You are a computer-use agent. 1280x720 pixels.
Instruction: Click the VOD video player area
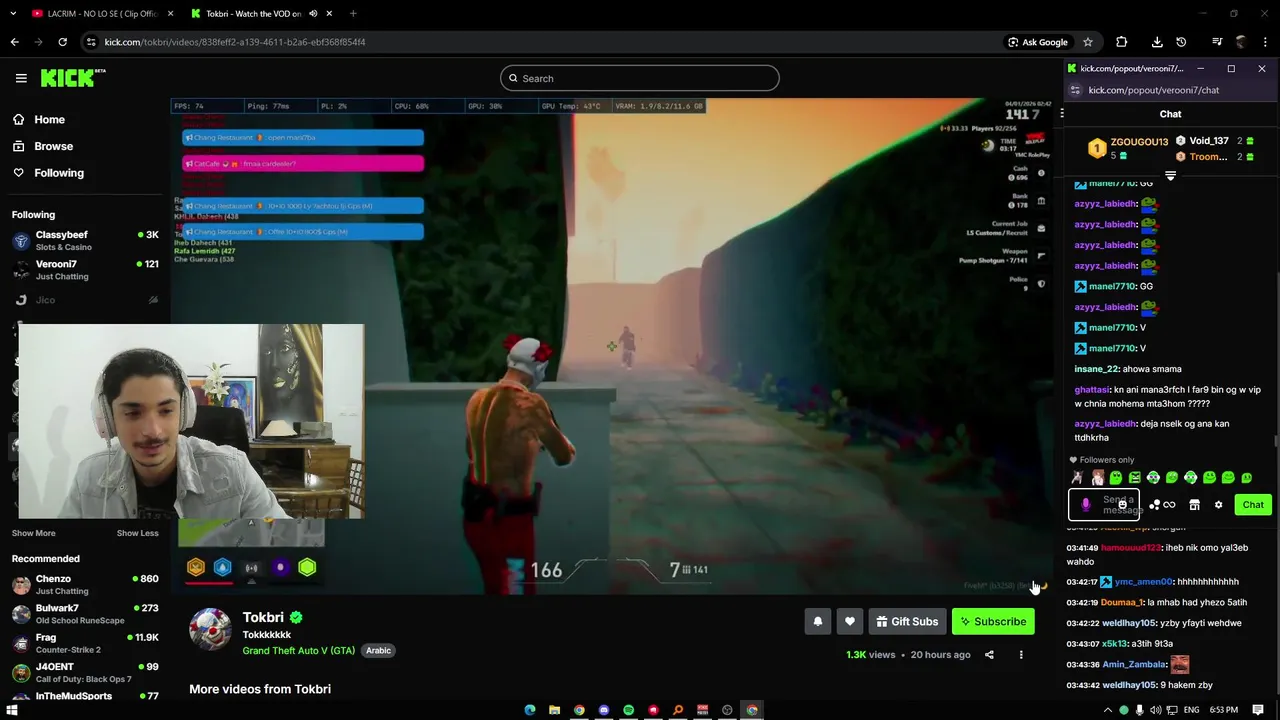(x=612, y=346)
